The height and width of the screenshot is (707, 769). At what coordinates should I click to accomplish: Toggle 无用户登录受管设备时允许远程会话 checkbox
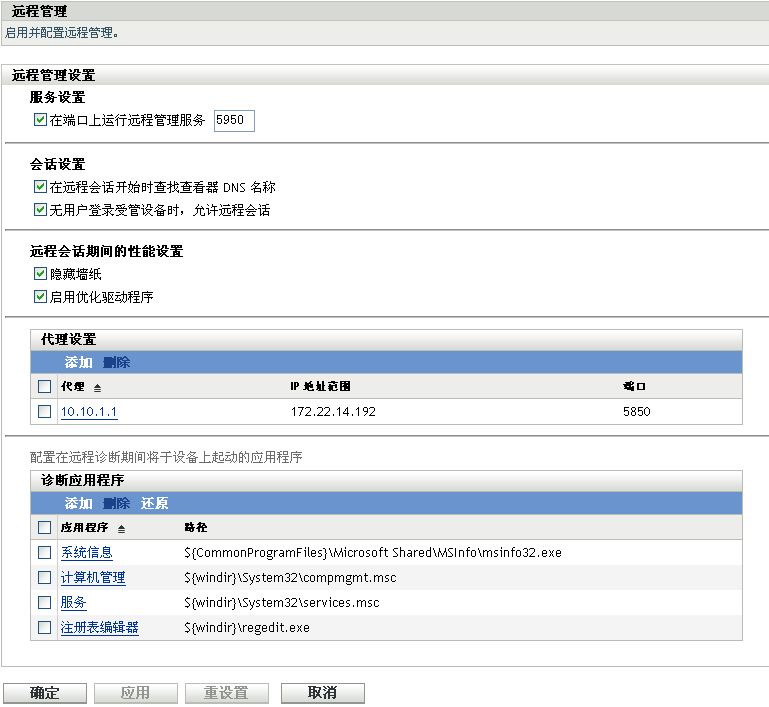point(40,210)
